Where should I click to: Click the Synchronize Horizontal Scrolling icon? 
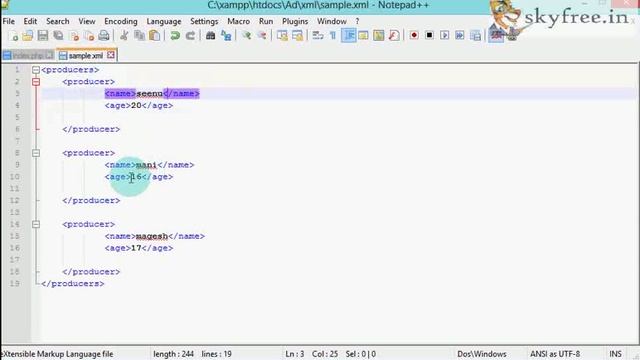(297, 36)
